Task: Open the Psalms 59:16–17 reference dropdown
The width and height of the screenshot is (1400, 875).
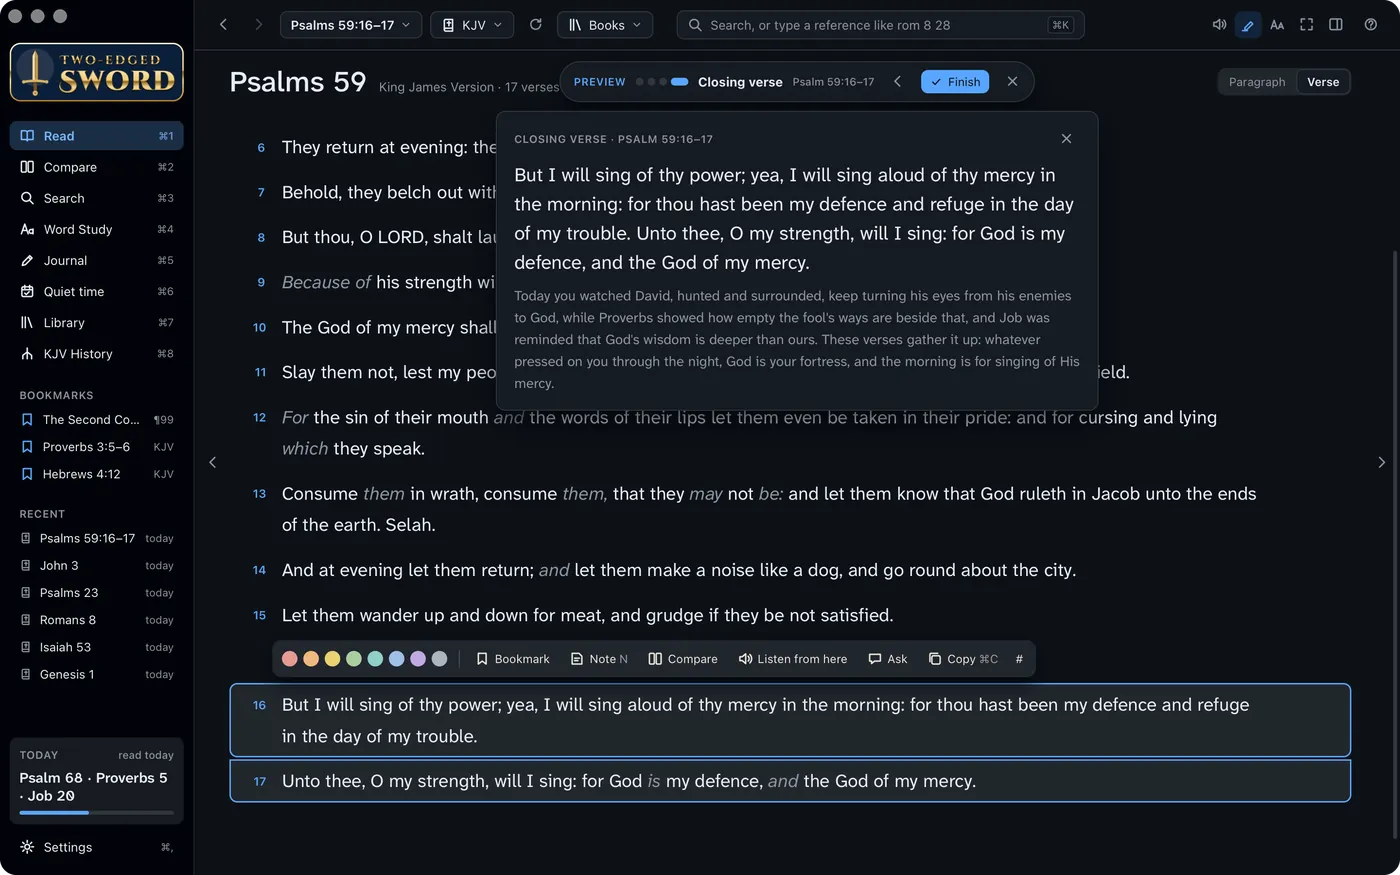Action: (x=351, y=25)
